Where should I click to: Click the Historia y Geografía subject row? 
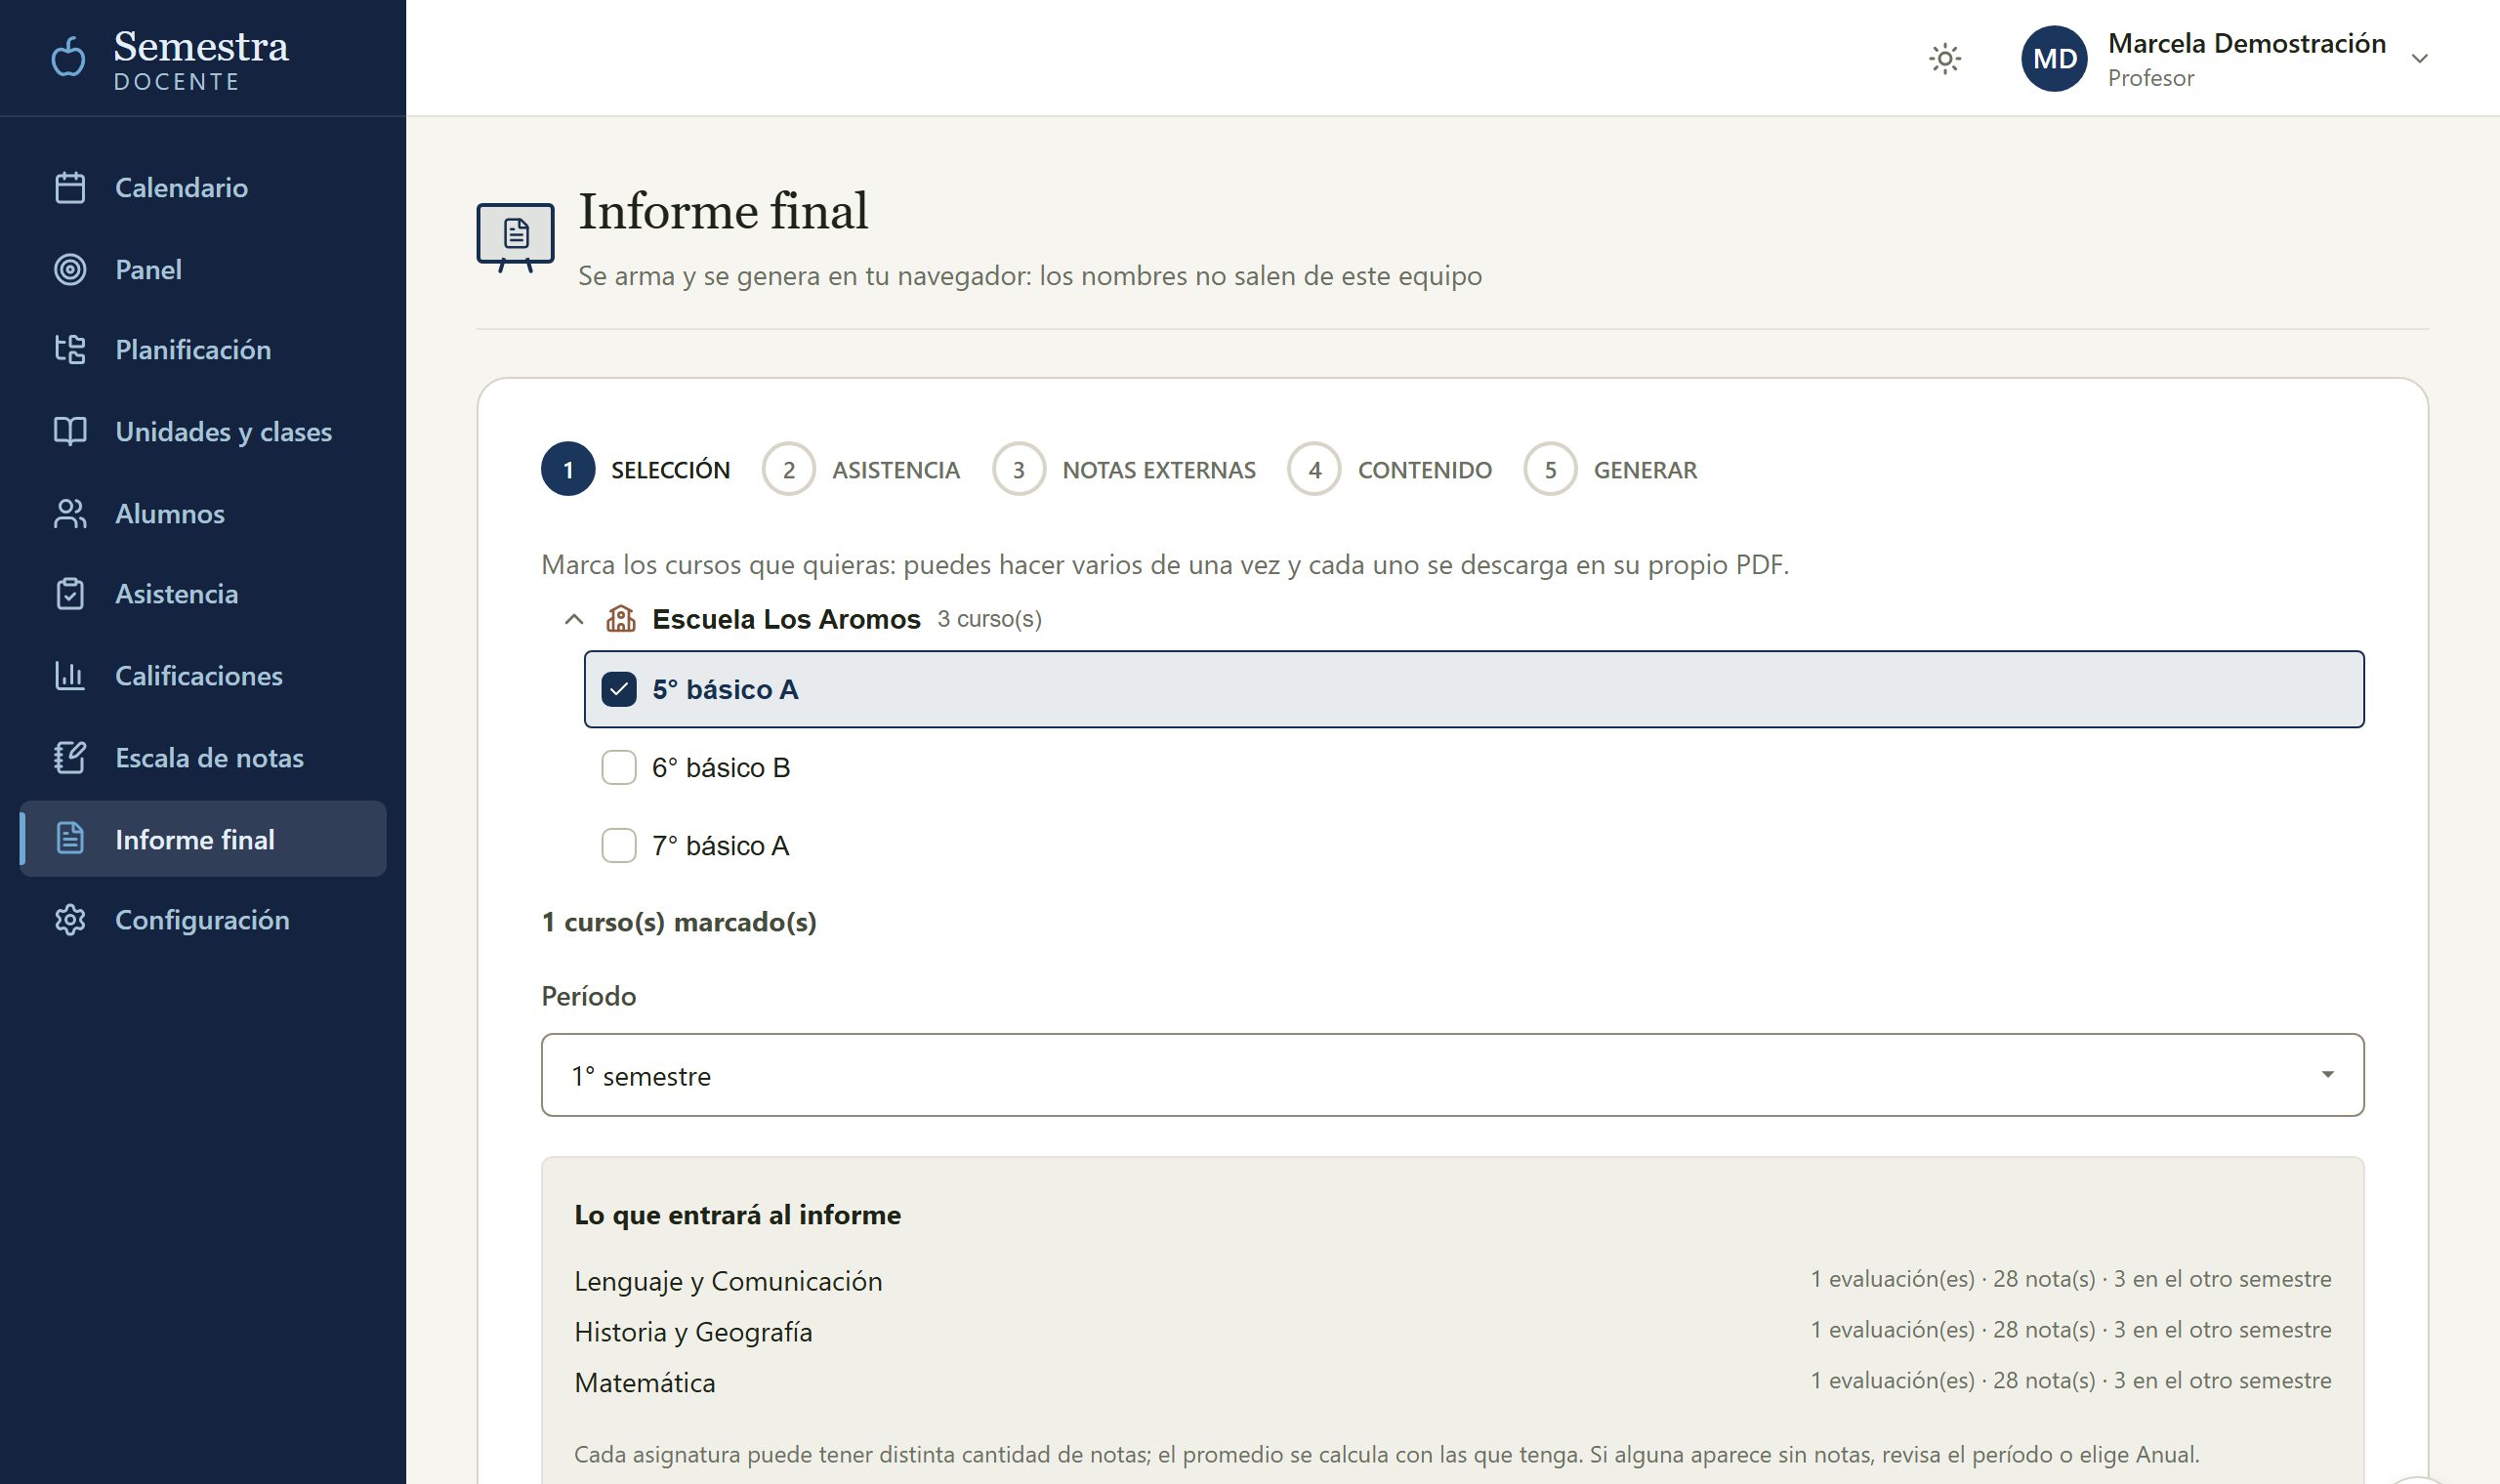click(x=1452, y=1331)
